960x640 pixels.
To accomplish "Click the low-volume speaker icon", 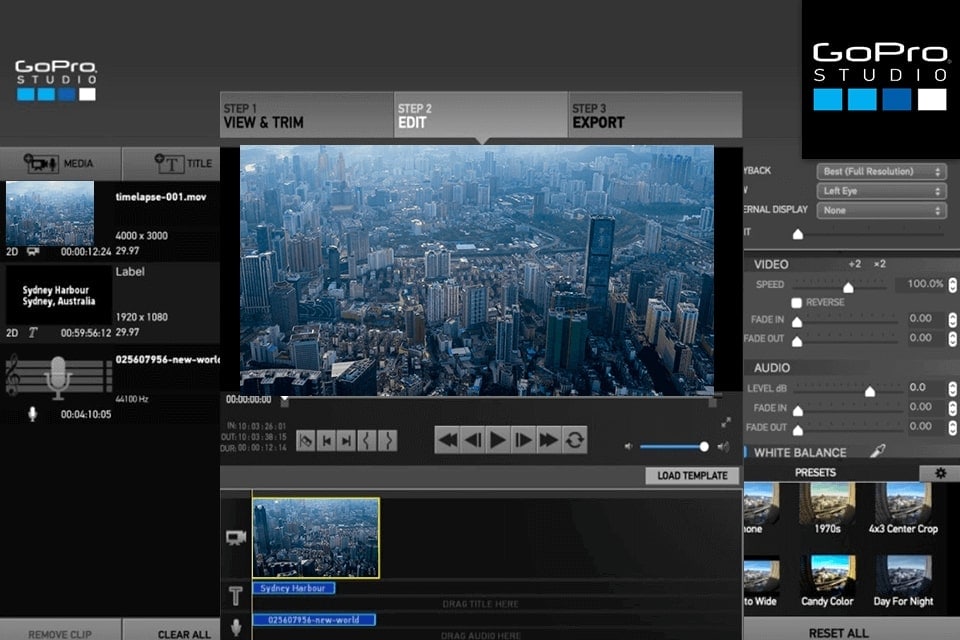I will (x=628, y=446).
